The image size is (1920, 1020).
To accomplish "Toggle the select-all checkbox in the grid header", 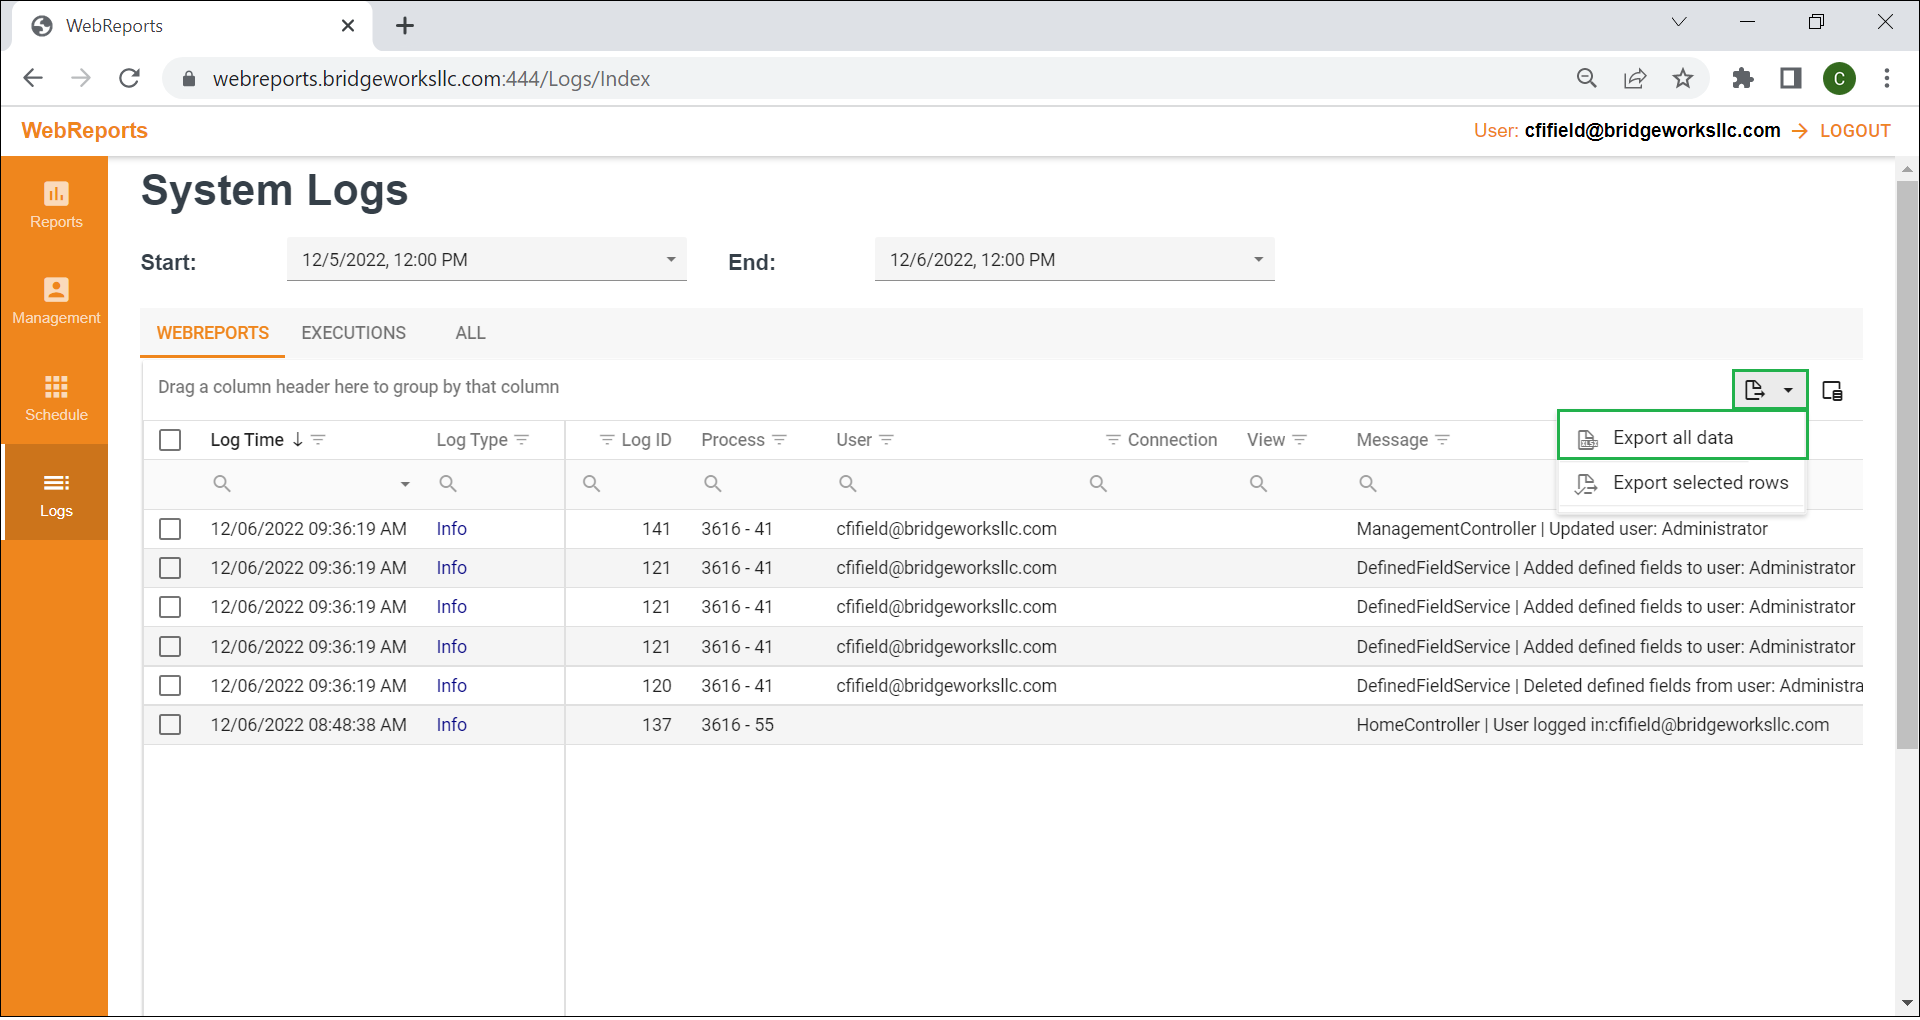I will pyautogui.click(x=169, y=439).
